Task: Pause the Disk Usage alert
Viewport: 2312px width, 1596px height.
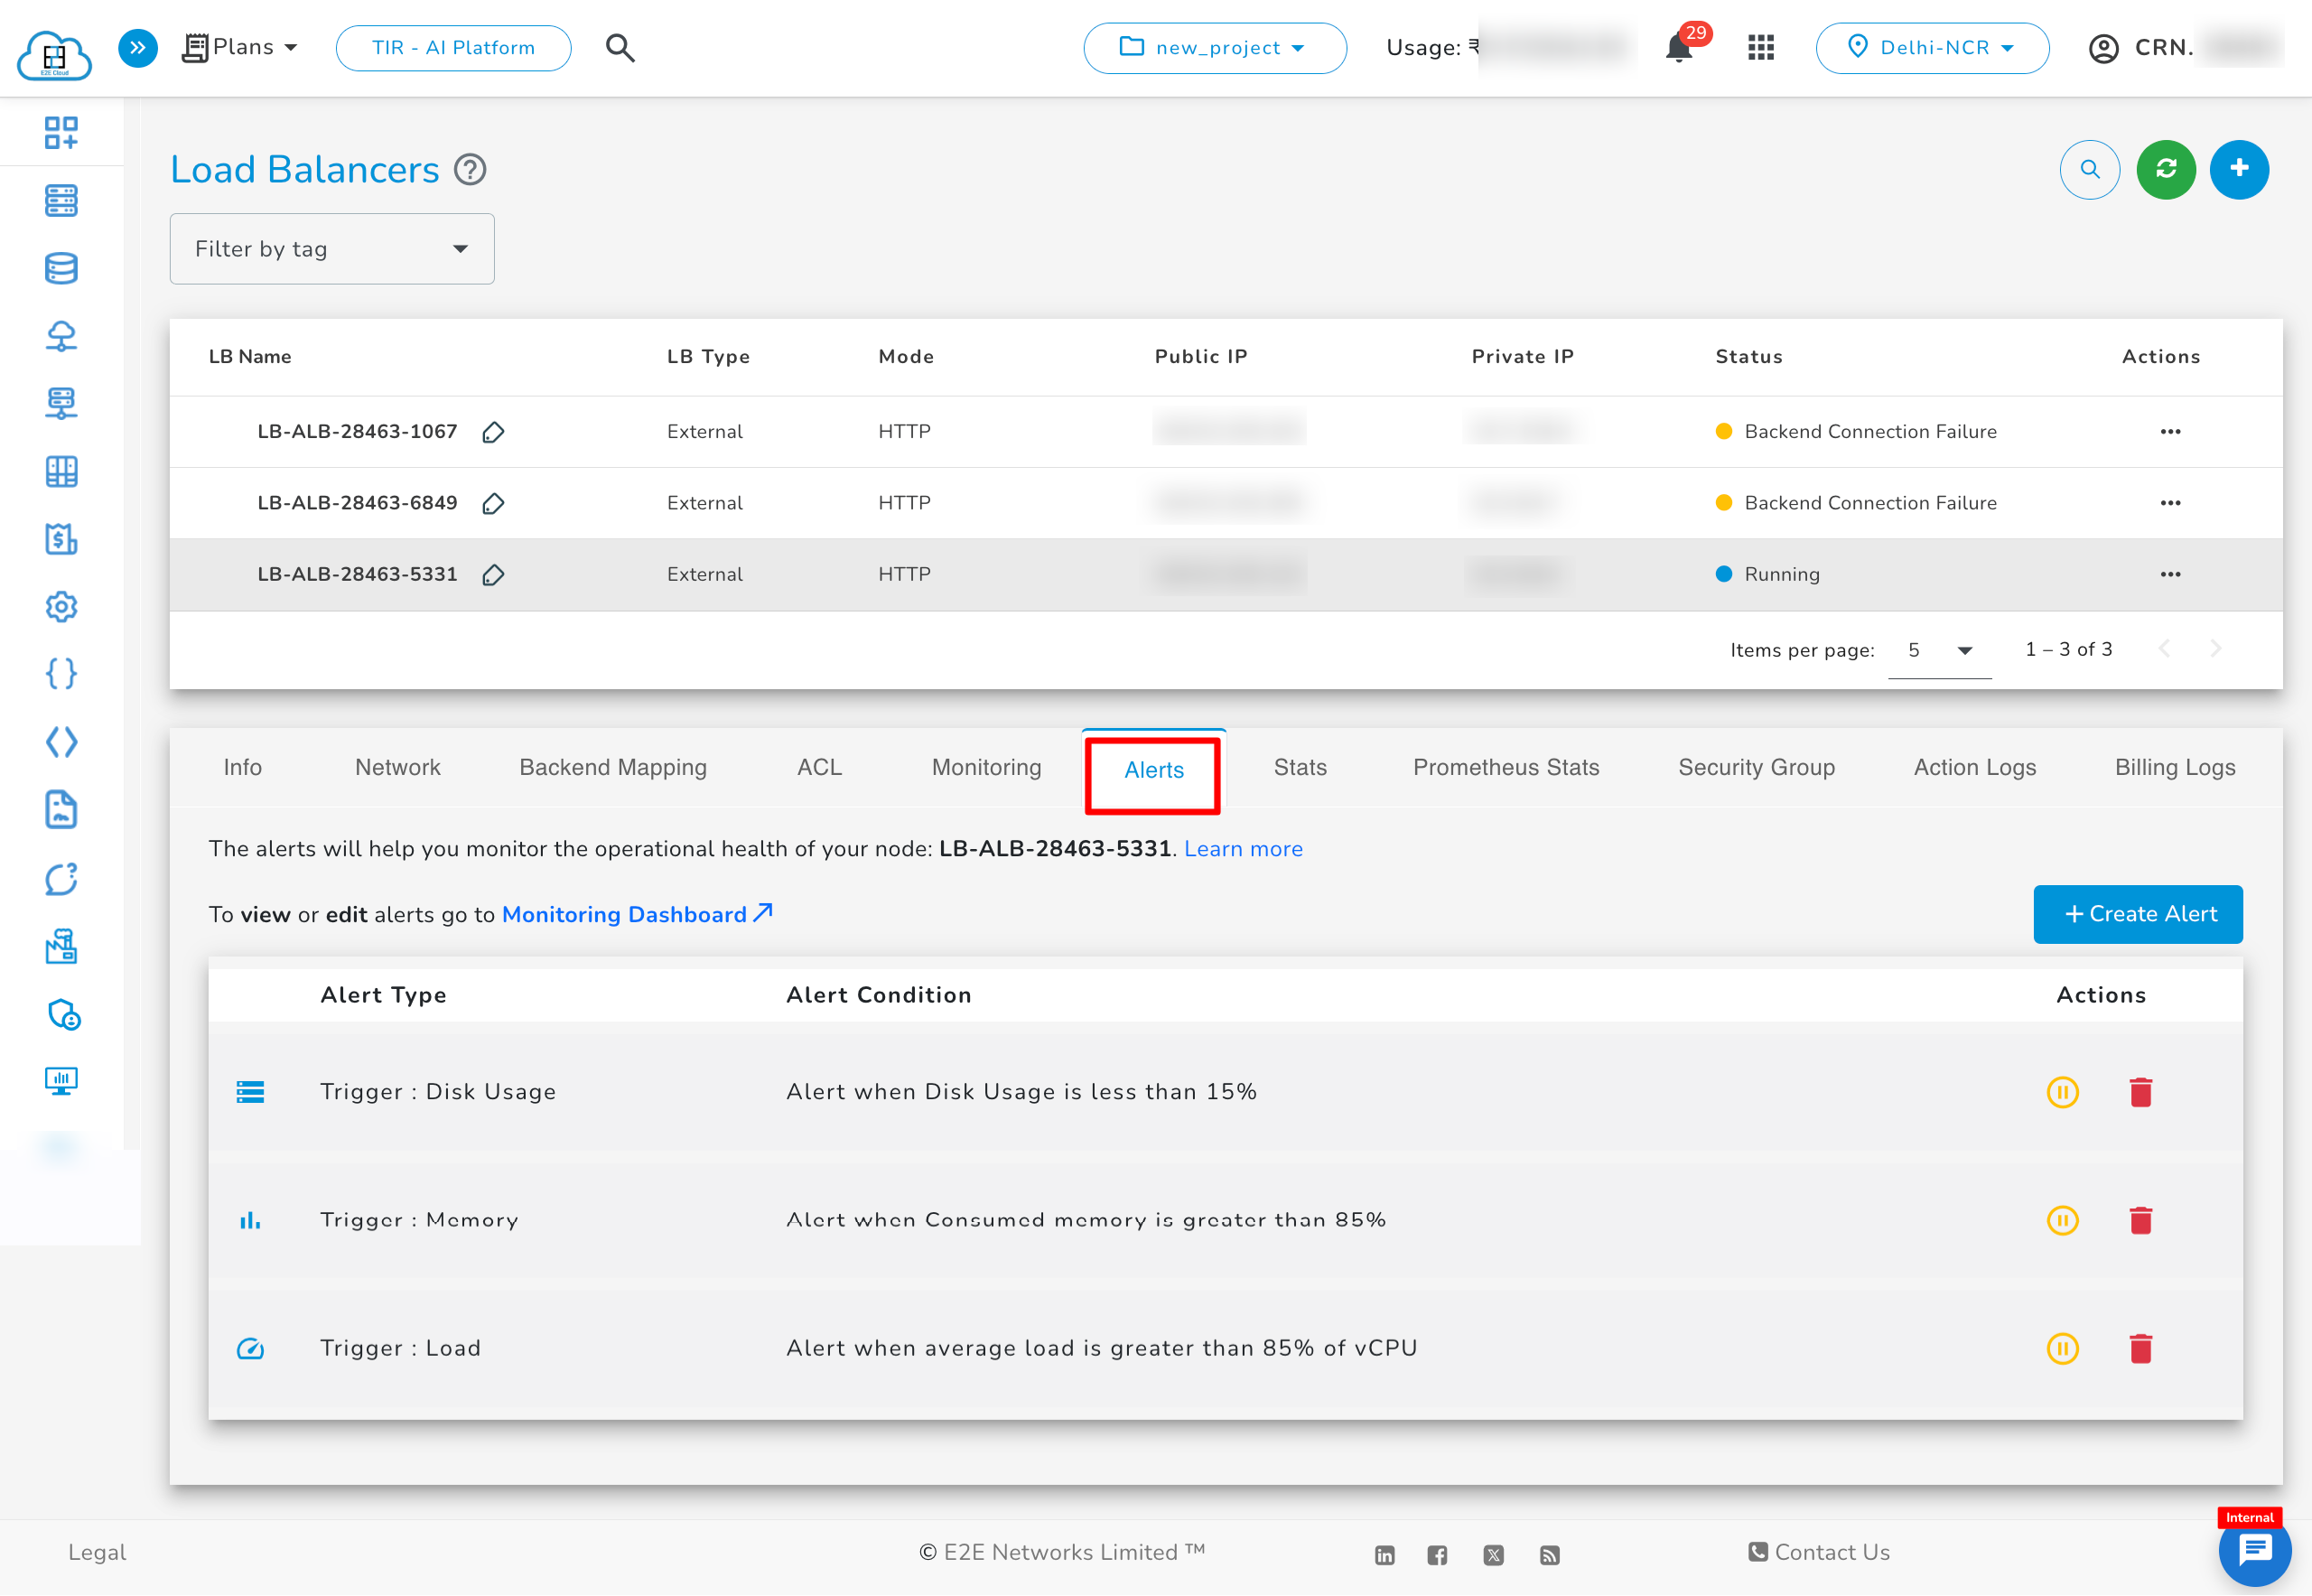Action: coord(2063,1092)
